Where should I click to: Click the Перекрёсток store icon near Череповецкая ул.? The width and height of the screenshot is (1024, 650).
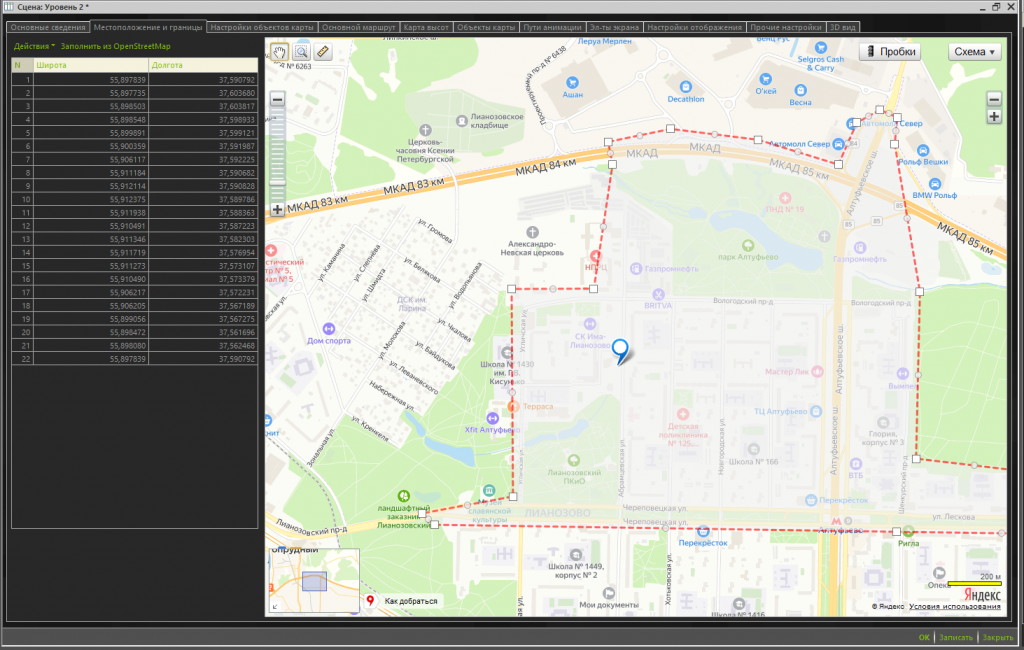(703, 531)
